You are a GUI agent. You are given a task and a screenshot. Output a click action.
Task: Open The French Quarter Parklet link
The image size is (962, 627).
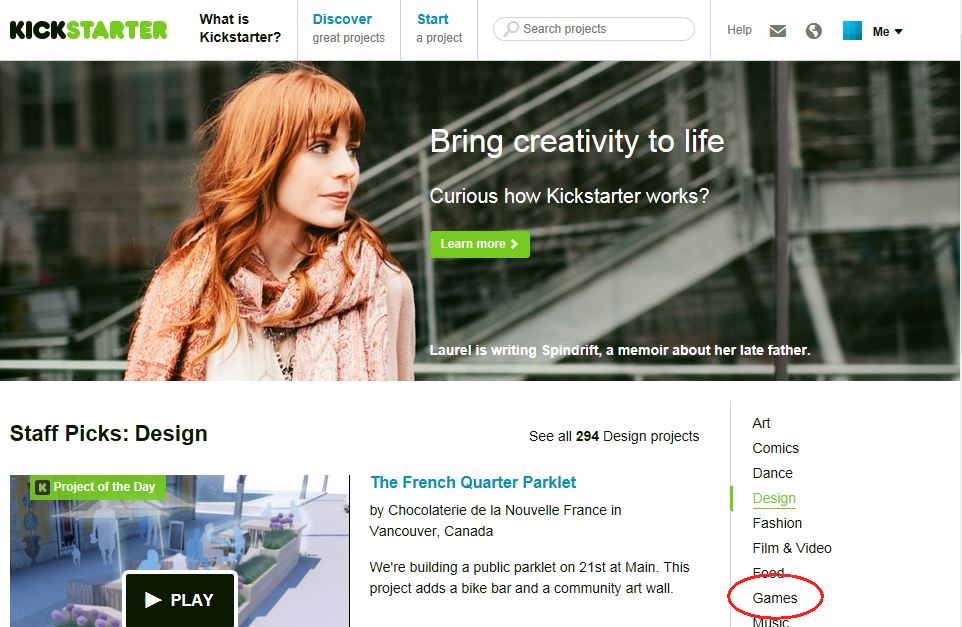click(x=473, y=482)
